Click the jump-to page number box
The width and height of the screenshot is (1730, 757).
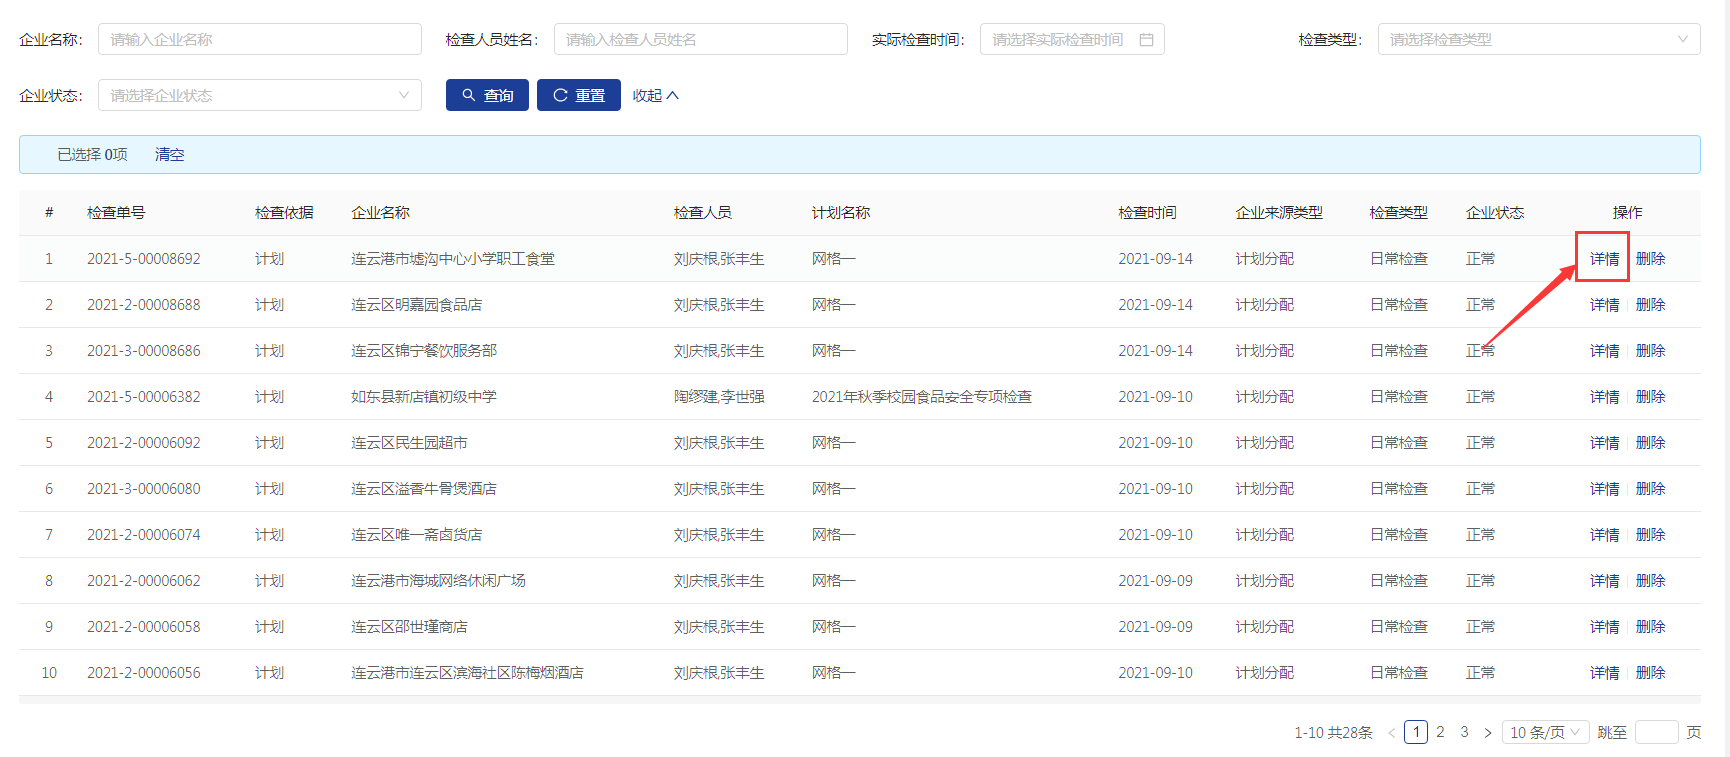tap(1656, 733)
